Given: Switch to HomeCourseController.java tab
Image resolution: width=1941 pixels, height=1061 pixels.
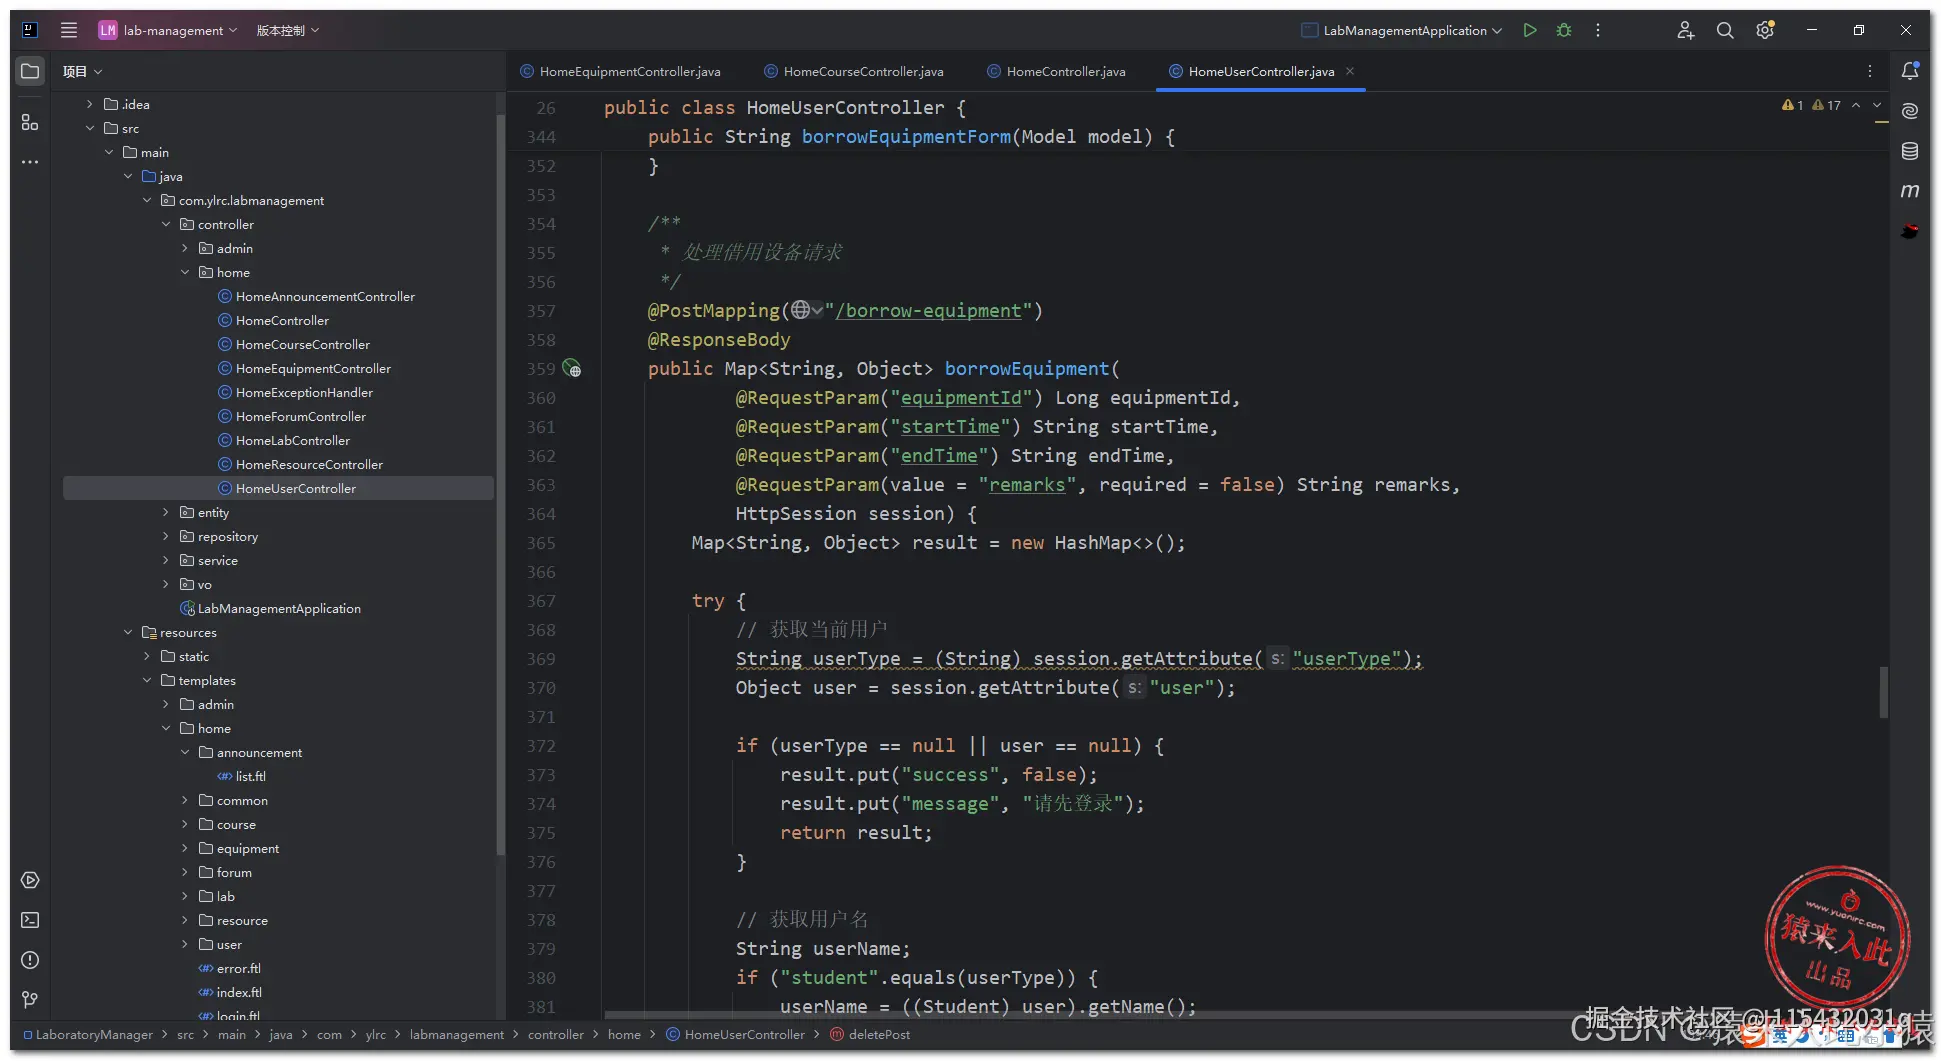Looking at the screenshot, I should pos(854,71).
